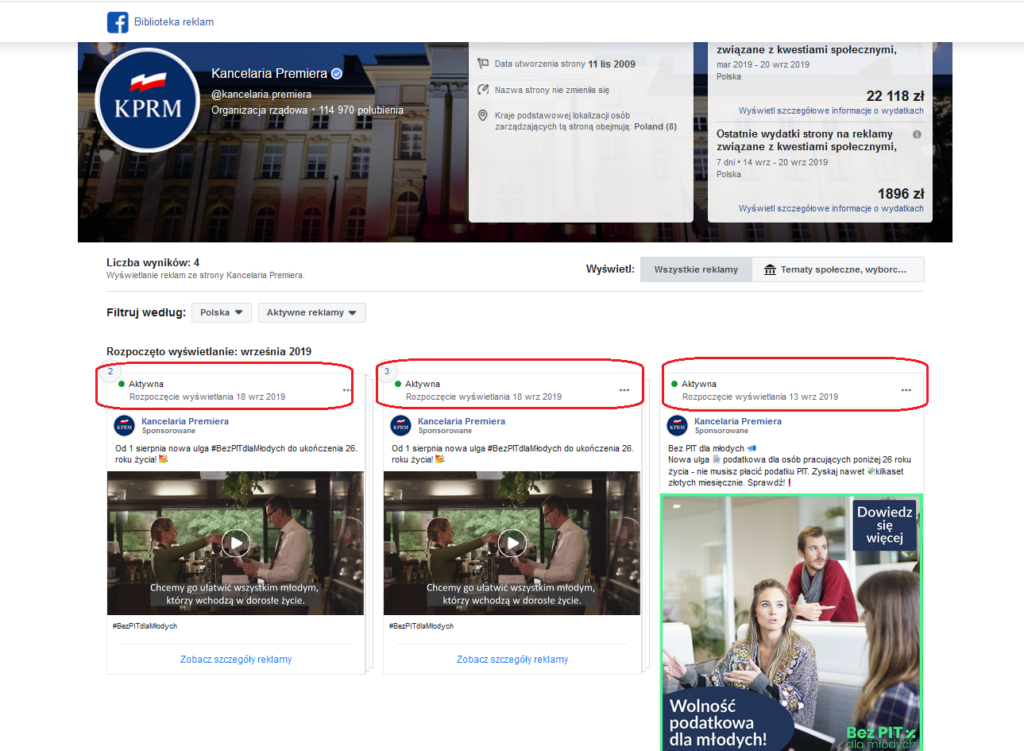
Task: Click the '22 118 zł' spending amount
Action: 895,96
